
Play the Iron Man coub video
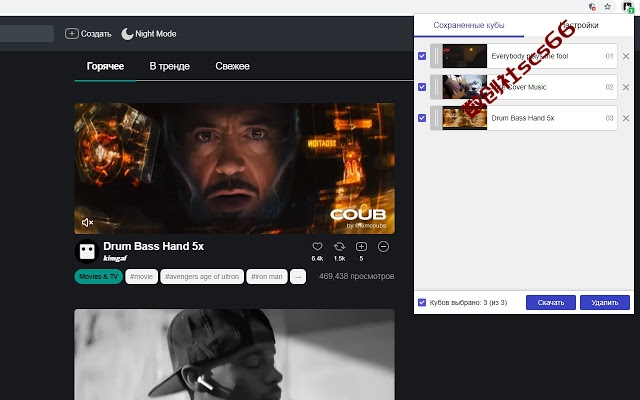234,168
